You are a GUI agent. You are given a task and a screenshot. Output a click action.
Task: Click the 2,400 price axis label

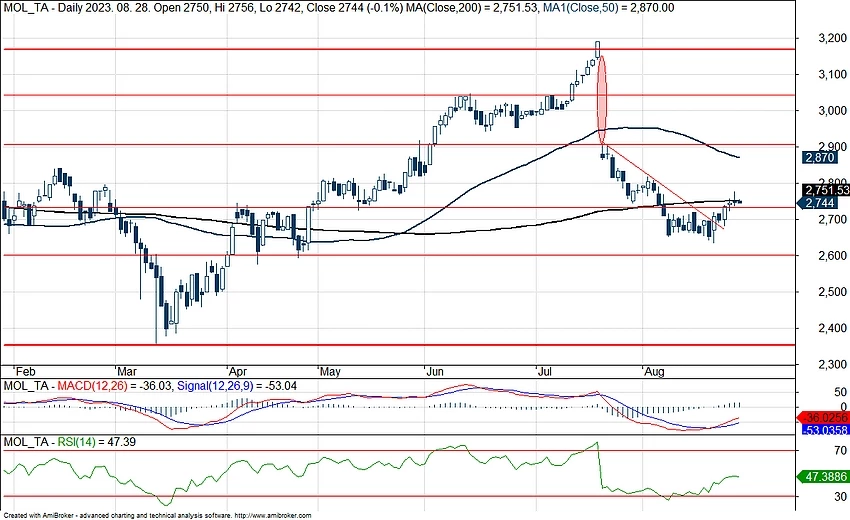coord(832,328)
